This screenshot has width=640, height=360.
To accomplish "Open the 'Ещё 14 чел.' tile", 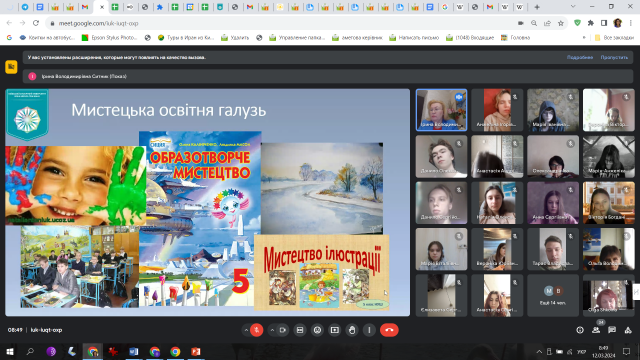I will (553, 295).
